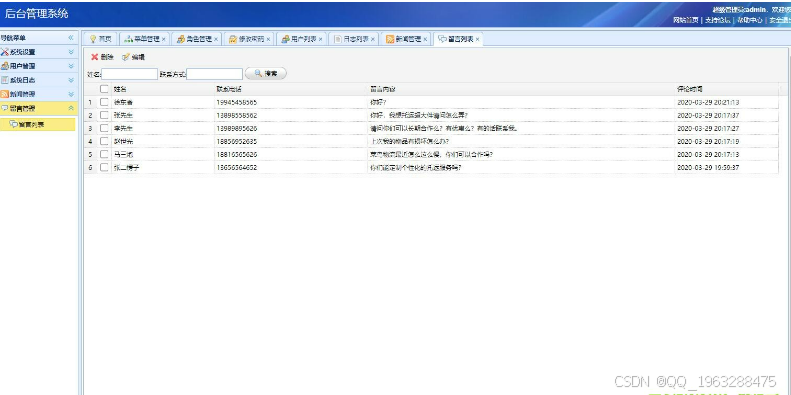Close the 修改密码 tab
The image size is (791, 395).
point(268,39)
